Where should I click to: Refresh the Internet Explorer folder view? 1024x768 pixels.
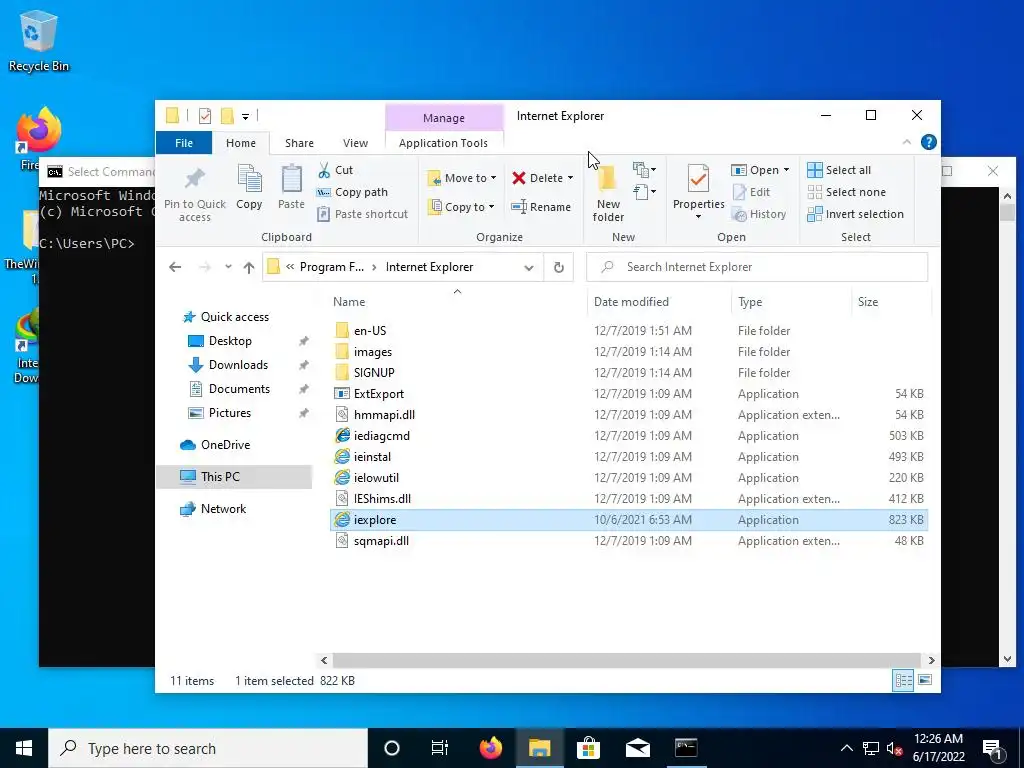click(558, 267)
